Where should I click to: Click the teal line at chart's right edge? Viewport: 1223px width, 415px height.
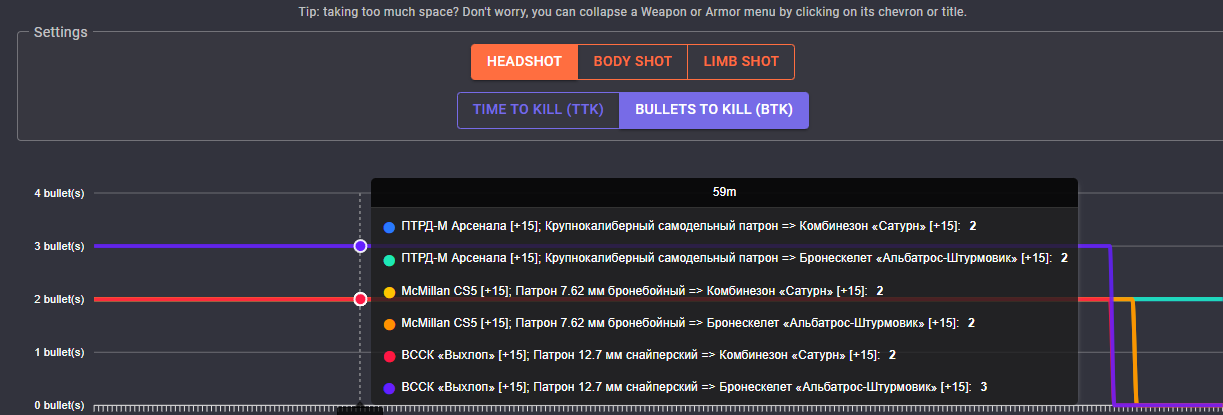pyautogui.click(x=1190, y=299)
